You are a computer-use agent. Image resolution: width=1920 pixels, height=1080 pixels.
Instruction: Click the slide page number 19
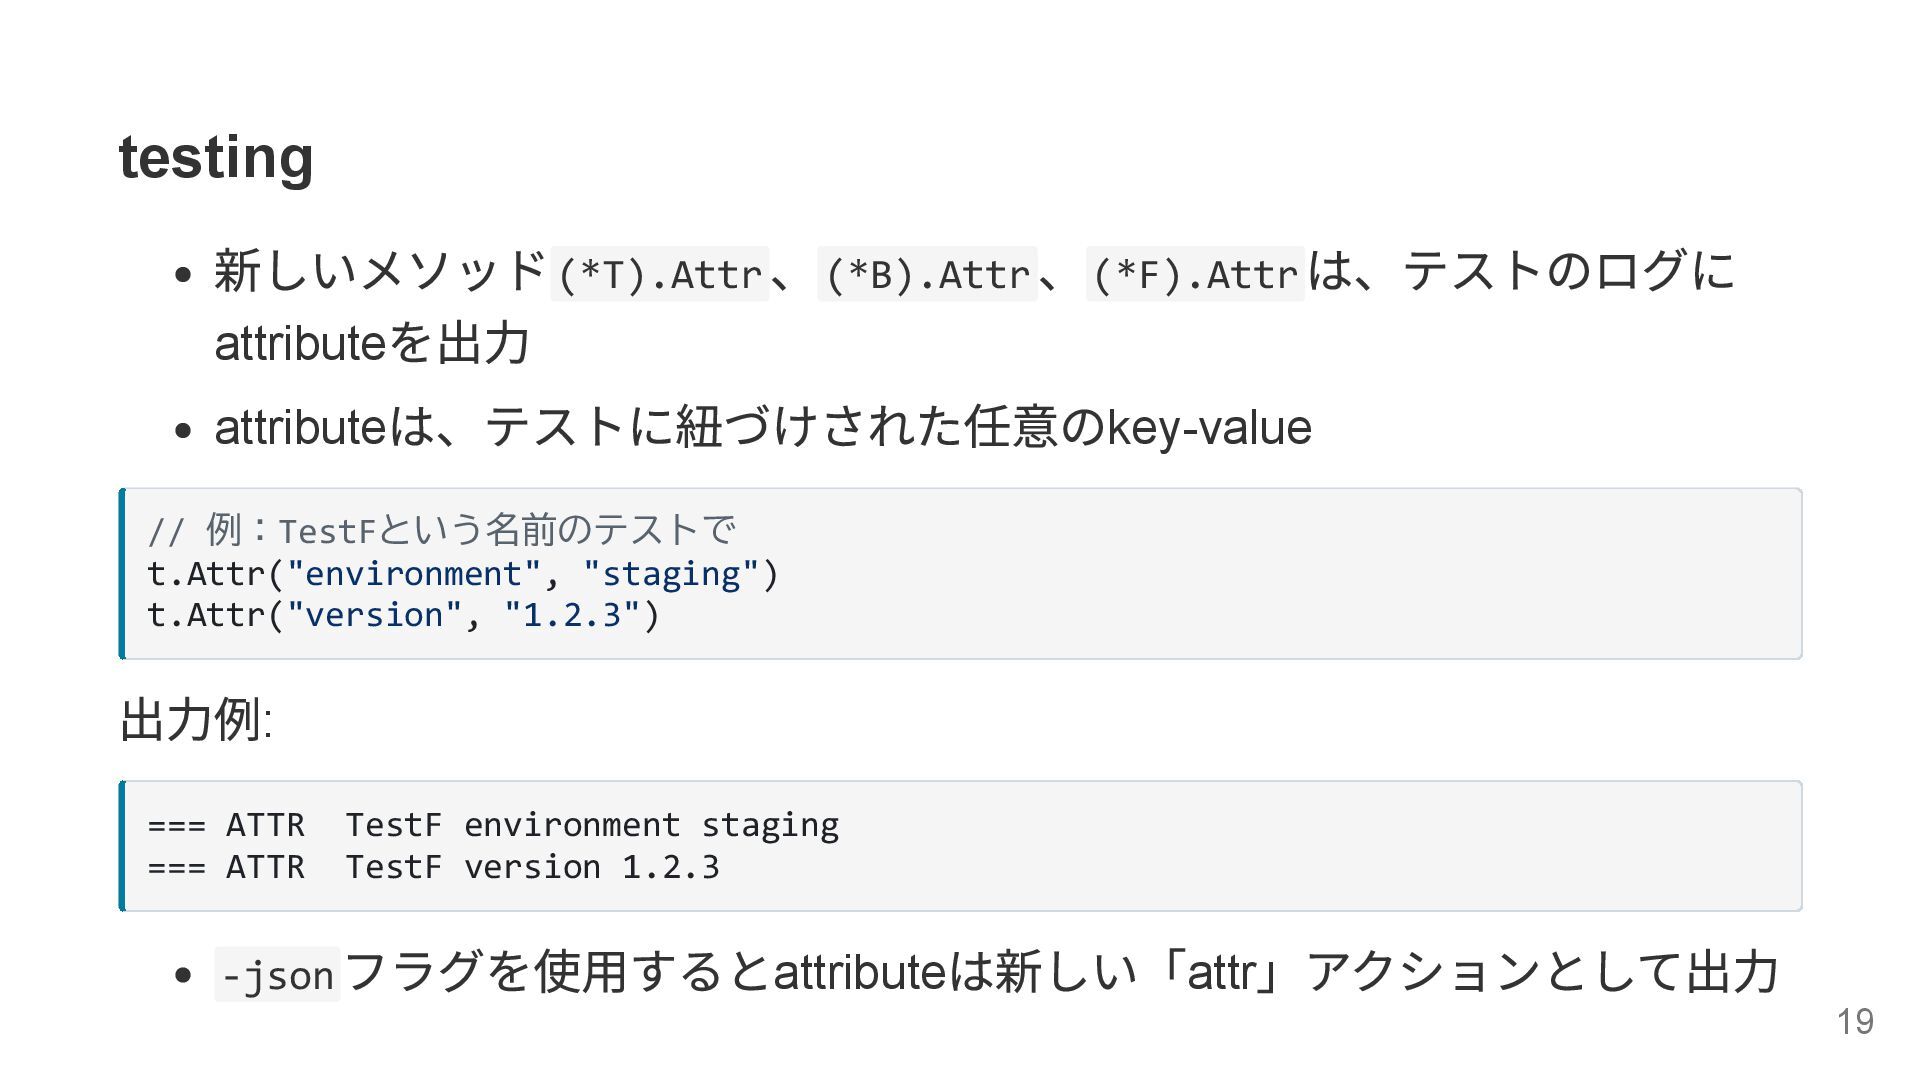(x=1855, y=1022)
